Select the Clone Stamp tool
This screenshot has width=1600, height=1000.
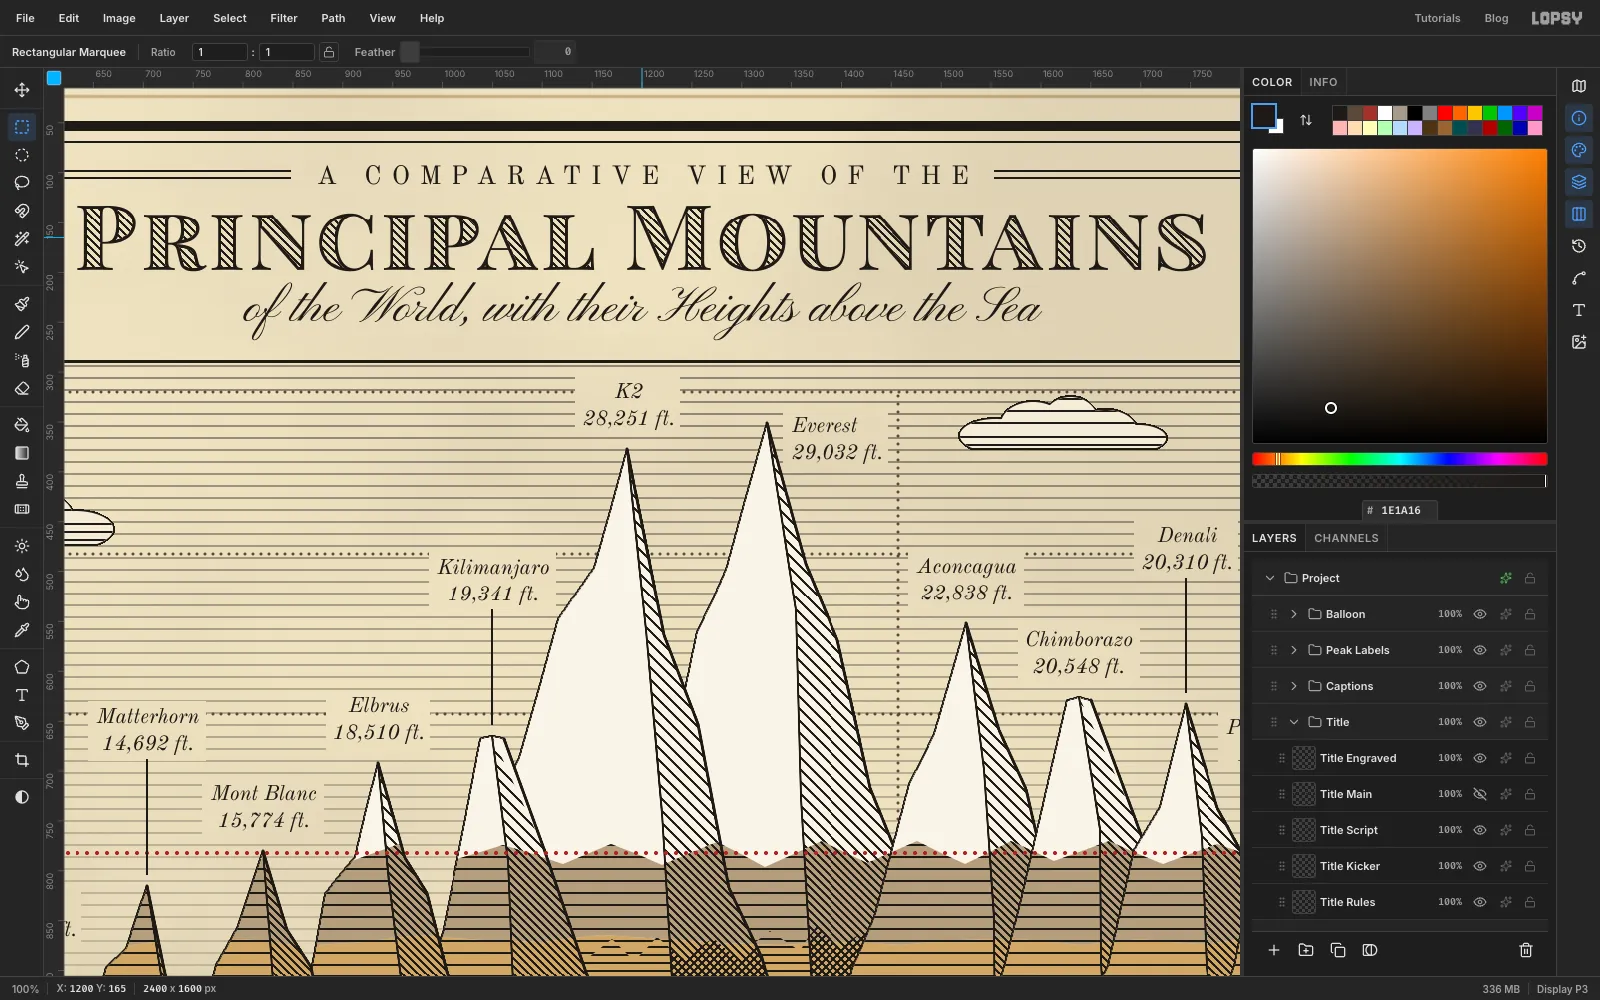coord(22,481)
